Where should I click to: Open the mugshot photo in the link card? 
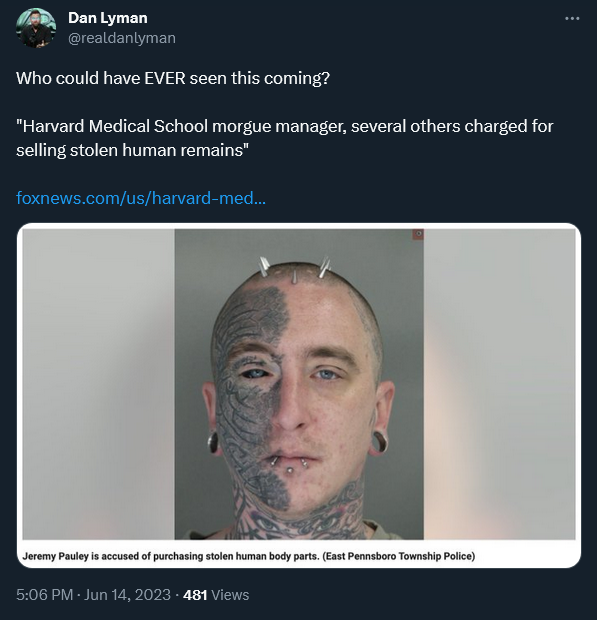coord(299,384)
